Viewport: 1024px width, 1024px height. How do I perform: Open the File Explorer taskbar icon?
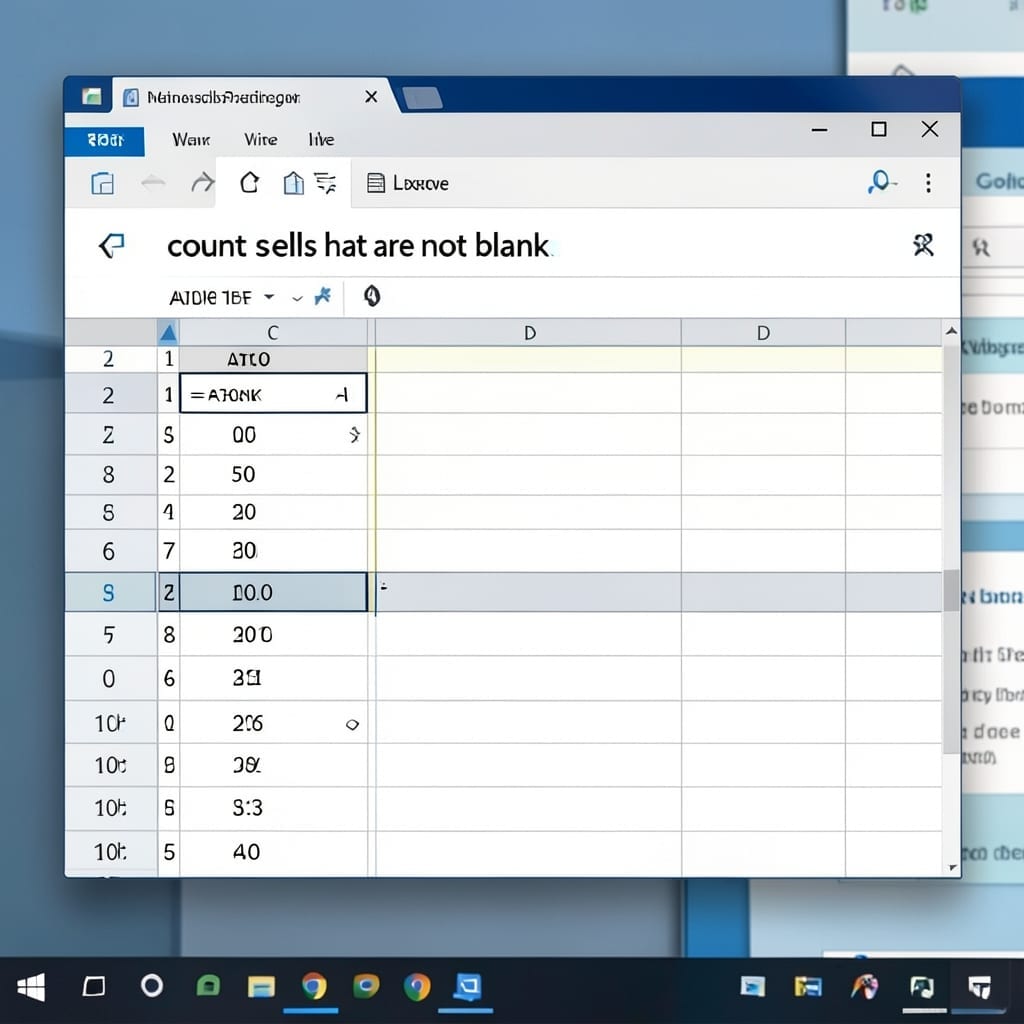tap(261, 987)
